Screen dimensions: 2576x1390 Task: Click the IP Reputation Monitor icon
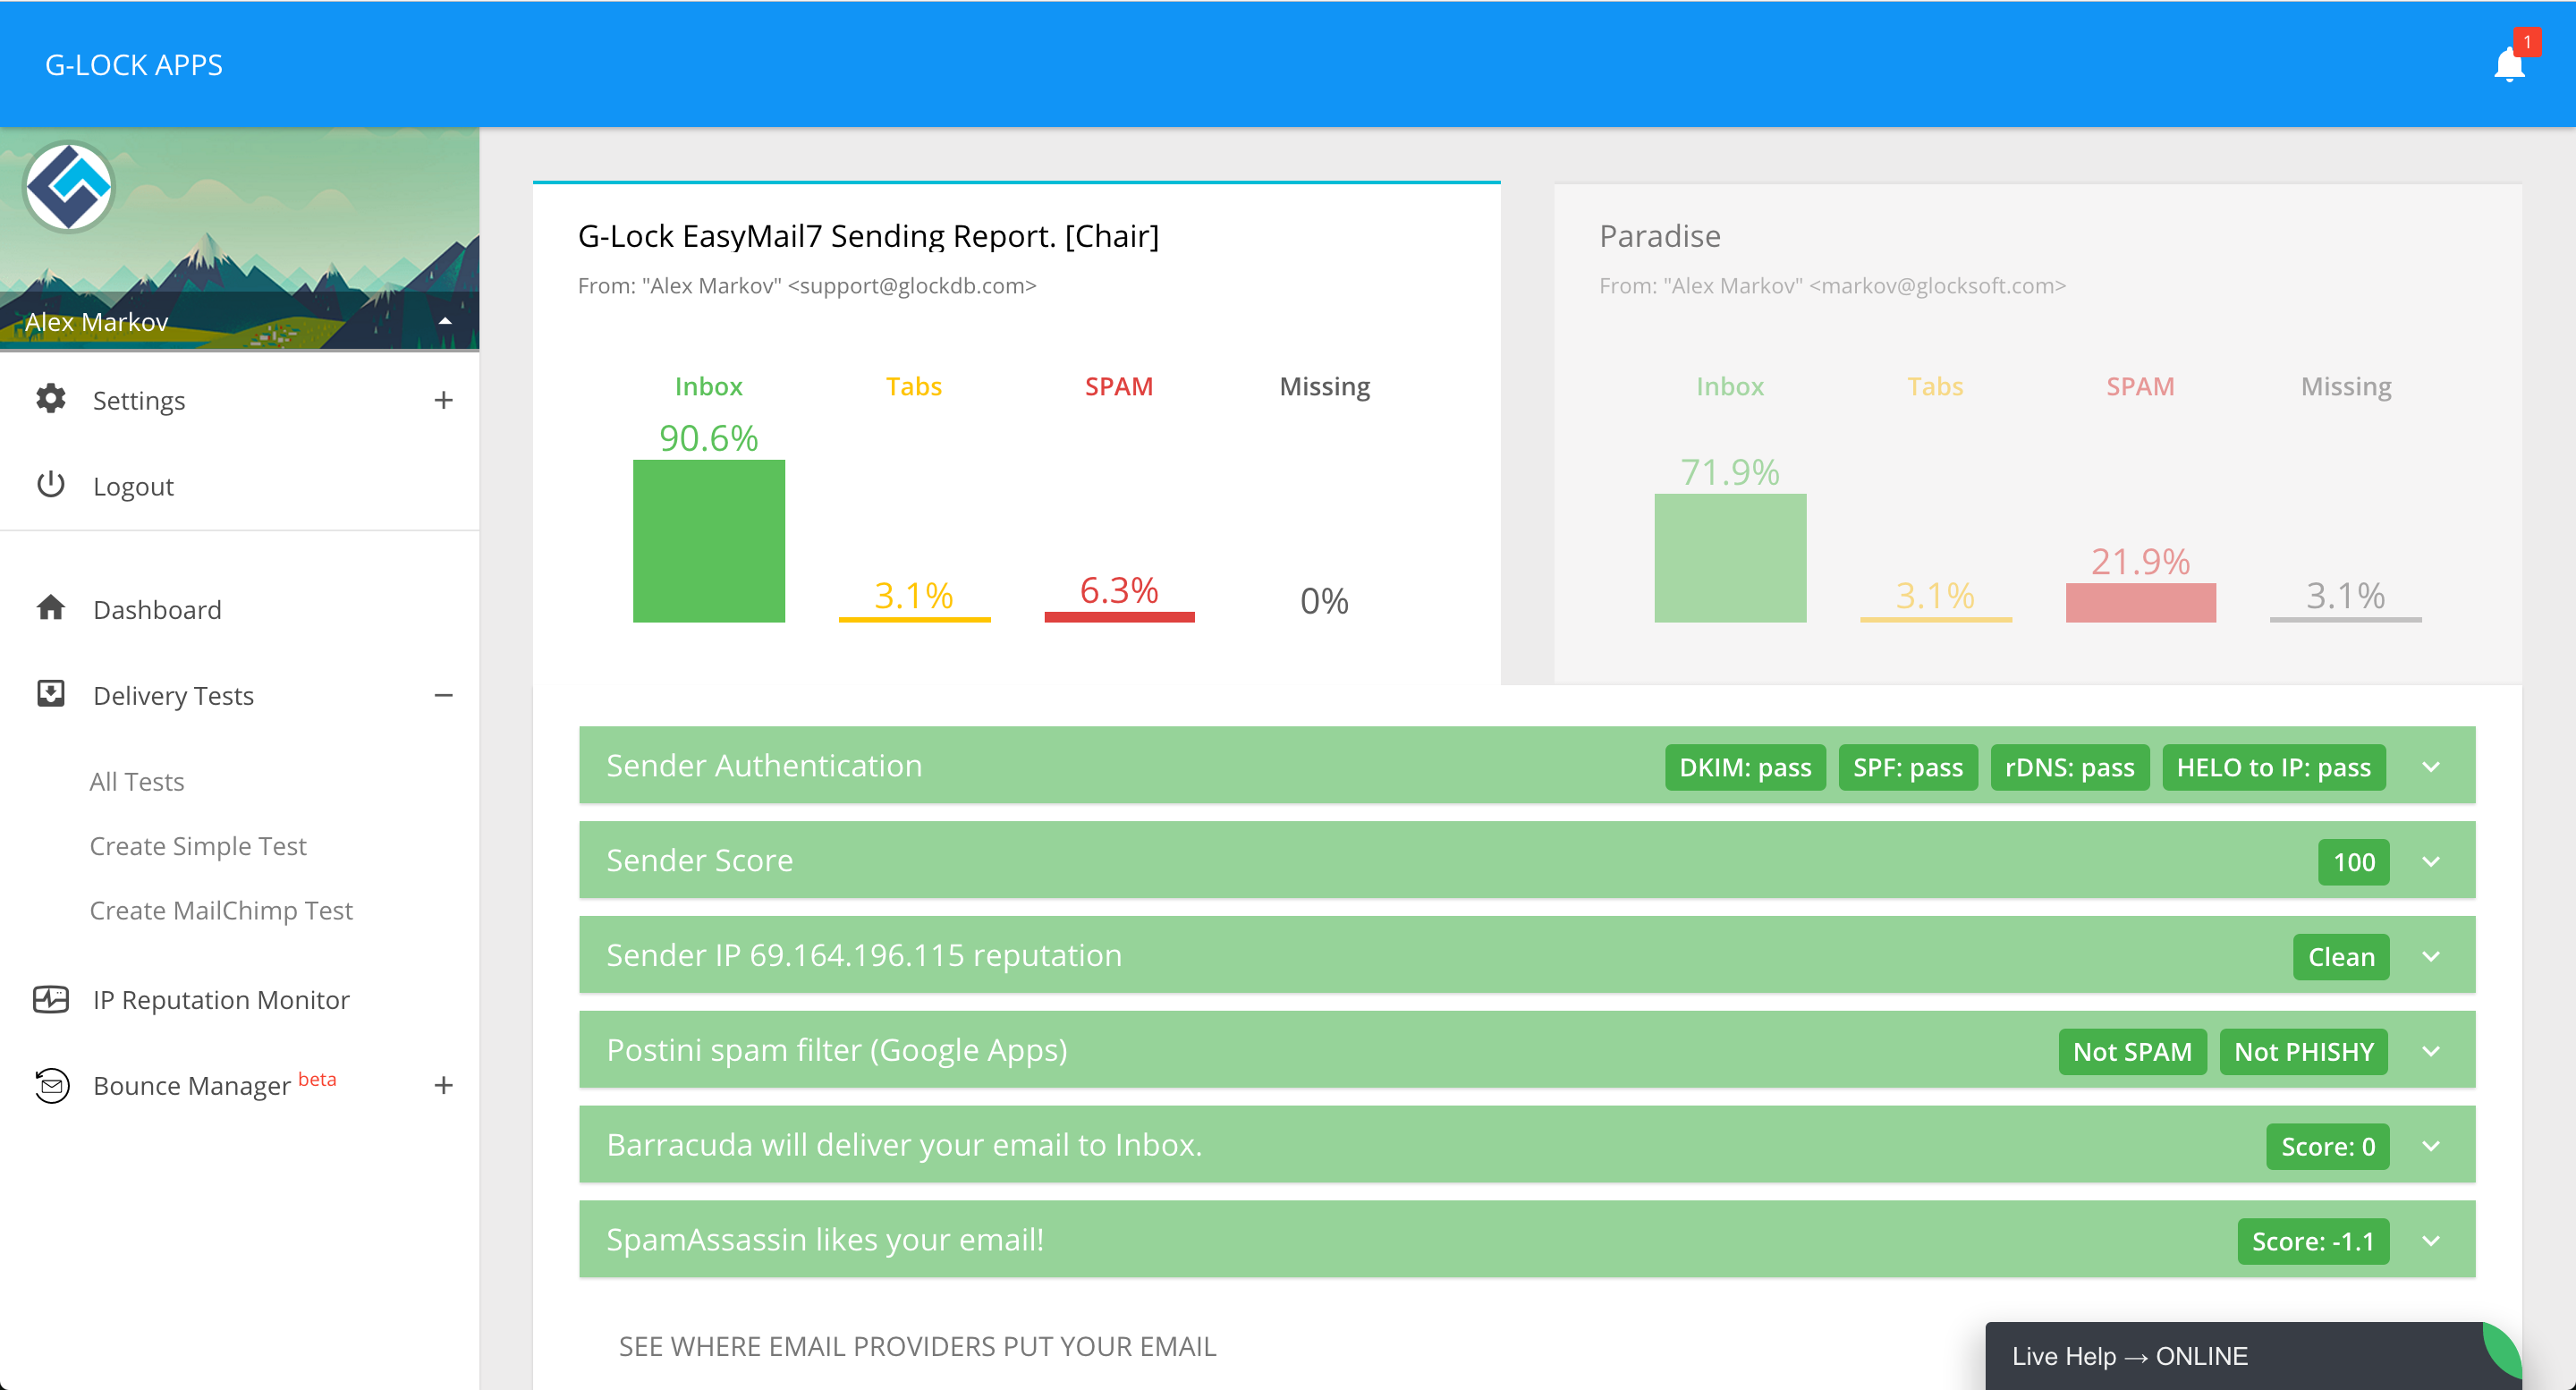coord(50,999)
